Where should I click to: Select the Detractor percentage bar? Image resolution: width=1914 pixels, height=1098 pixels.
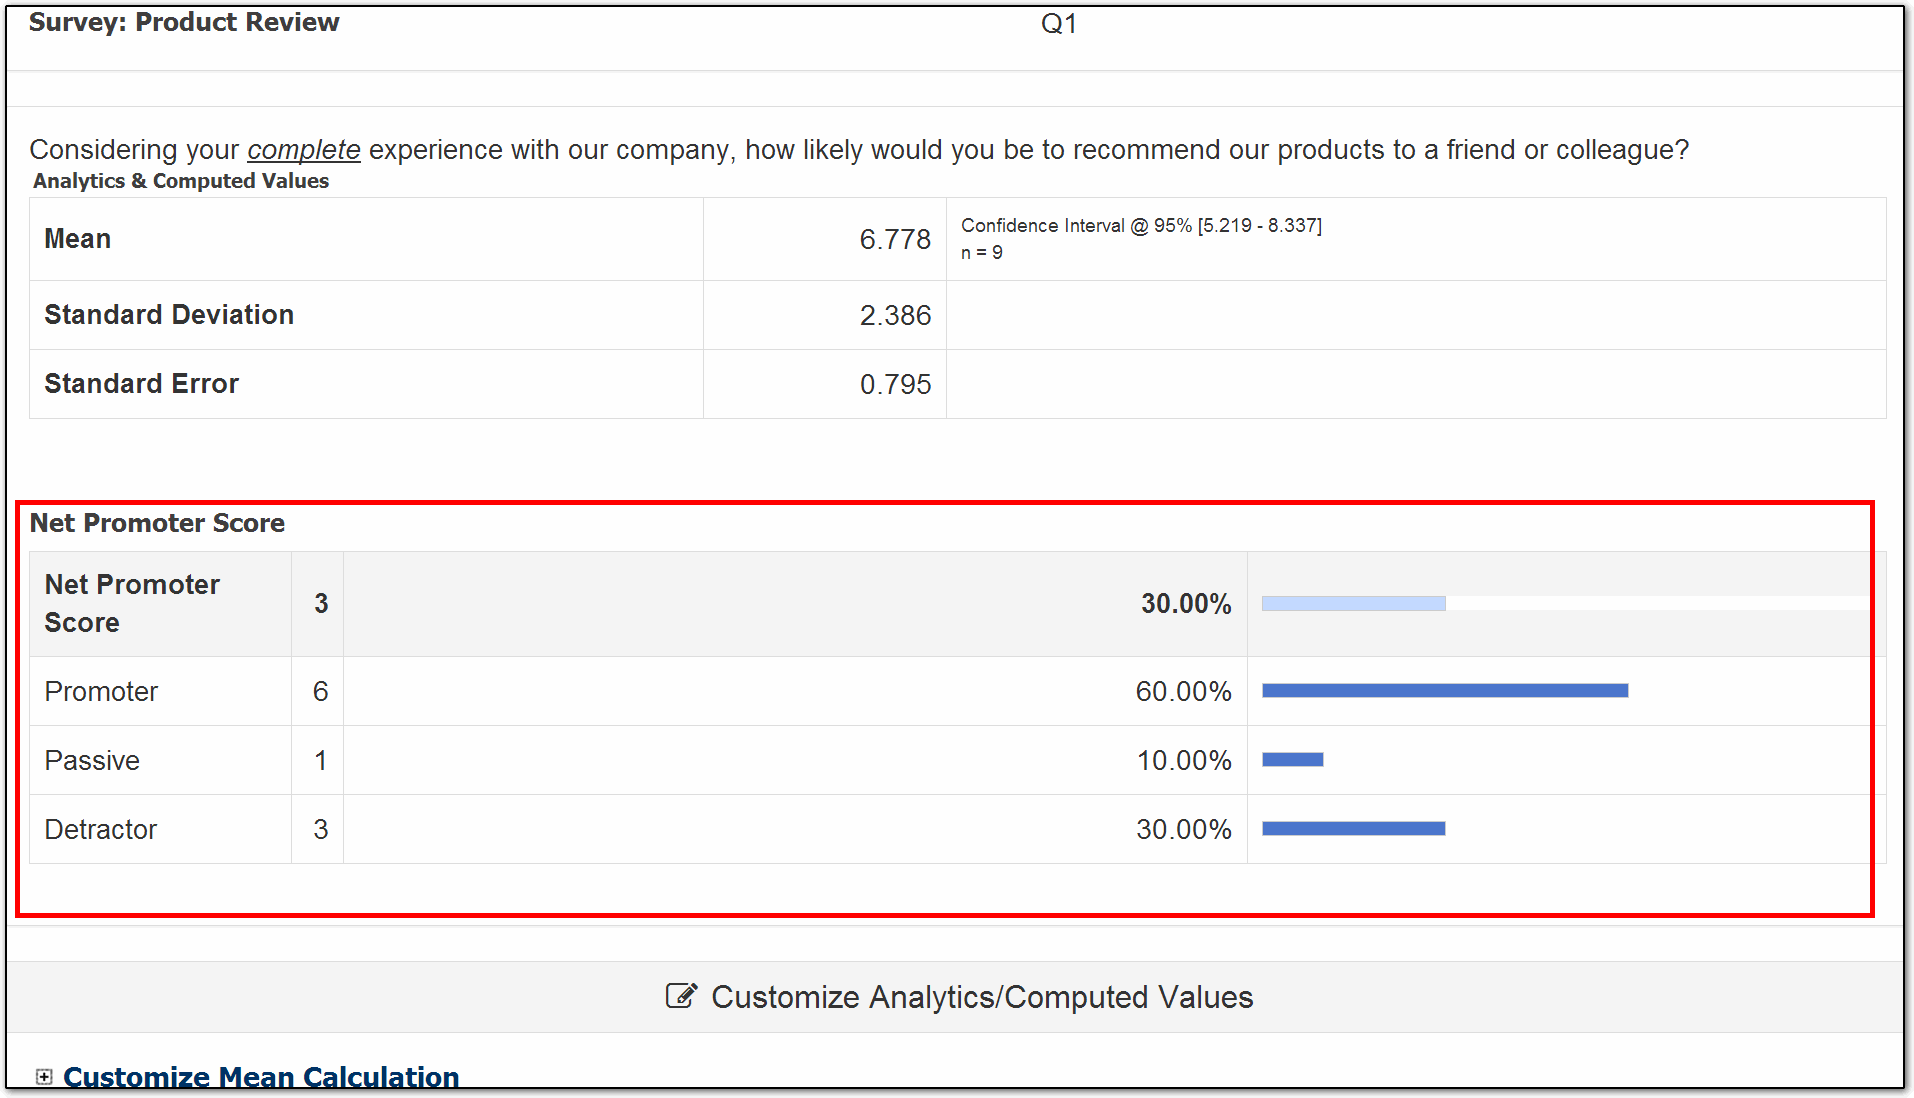[1354, 828]
